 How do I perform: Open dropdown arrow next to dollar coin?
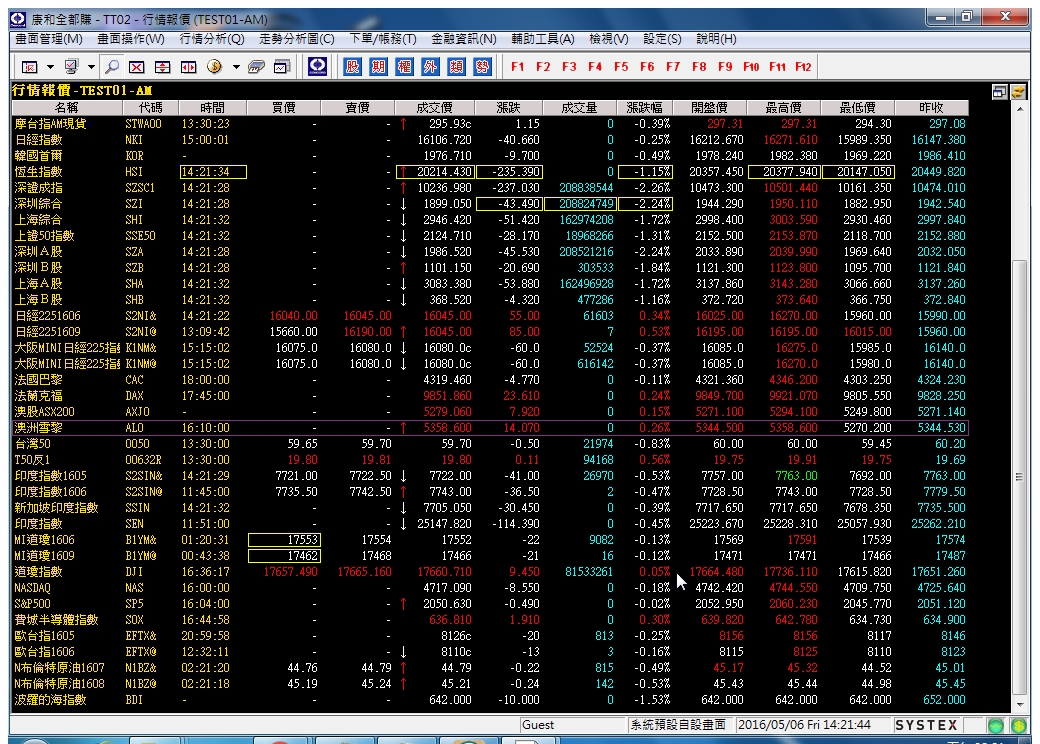click(x=235, y=67)
